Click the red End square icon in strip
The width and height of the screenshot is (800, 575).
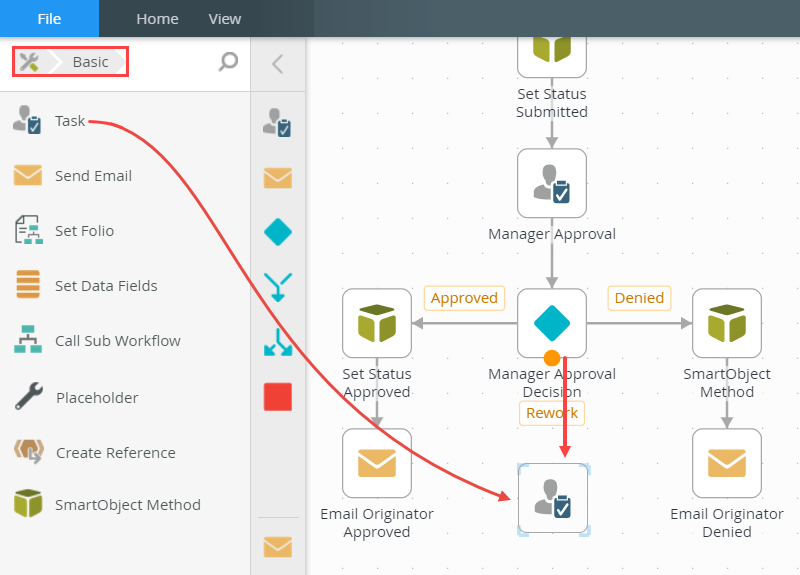point(278,396)
